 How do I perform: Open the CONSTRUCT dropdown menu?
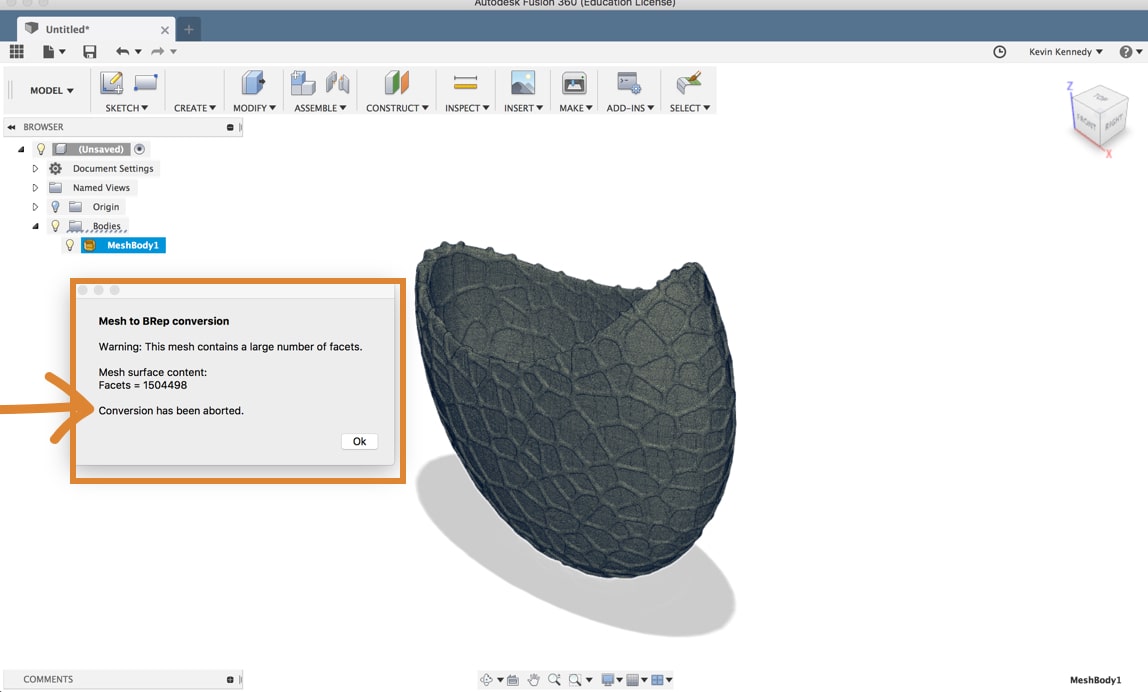(398, 108)
